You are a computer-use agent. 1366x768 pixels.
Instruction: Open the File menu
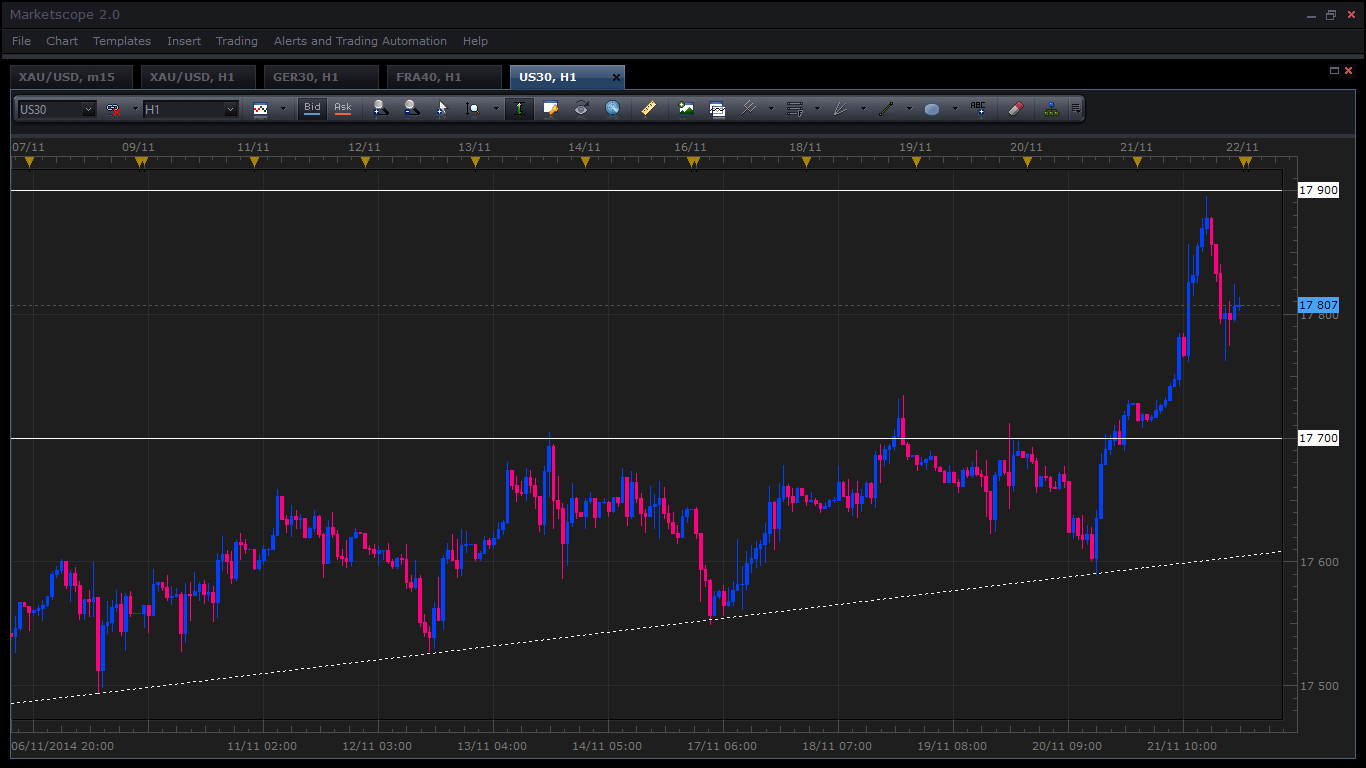pyautogui.click(x=21, y=41)
